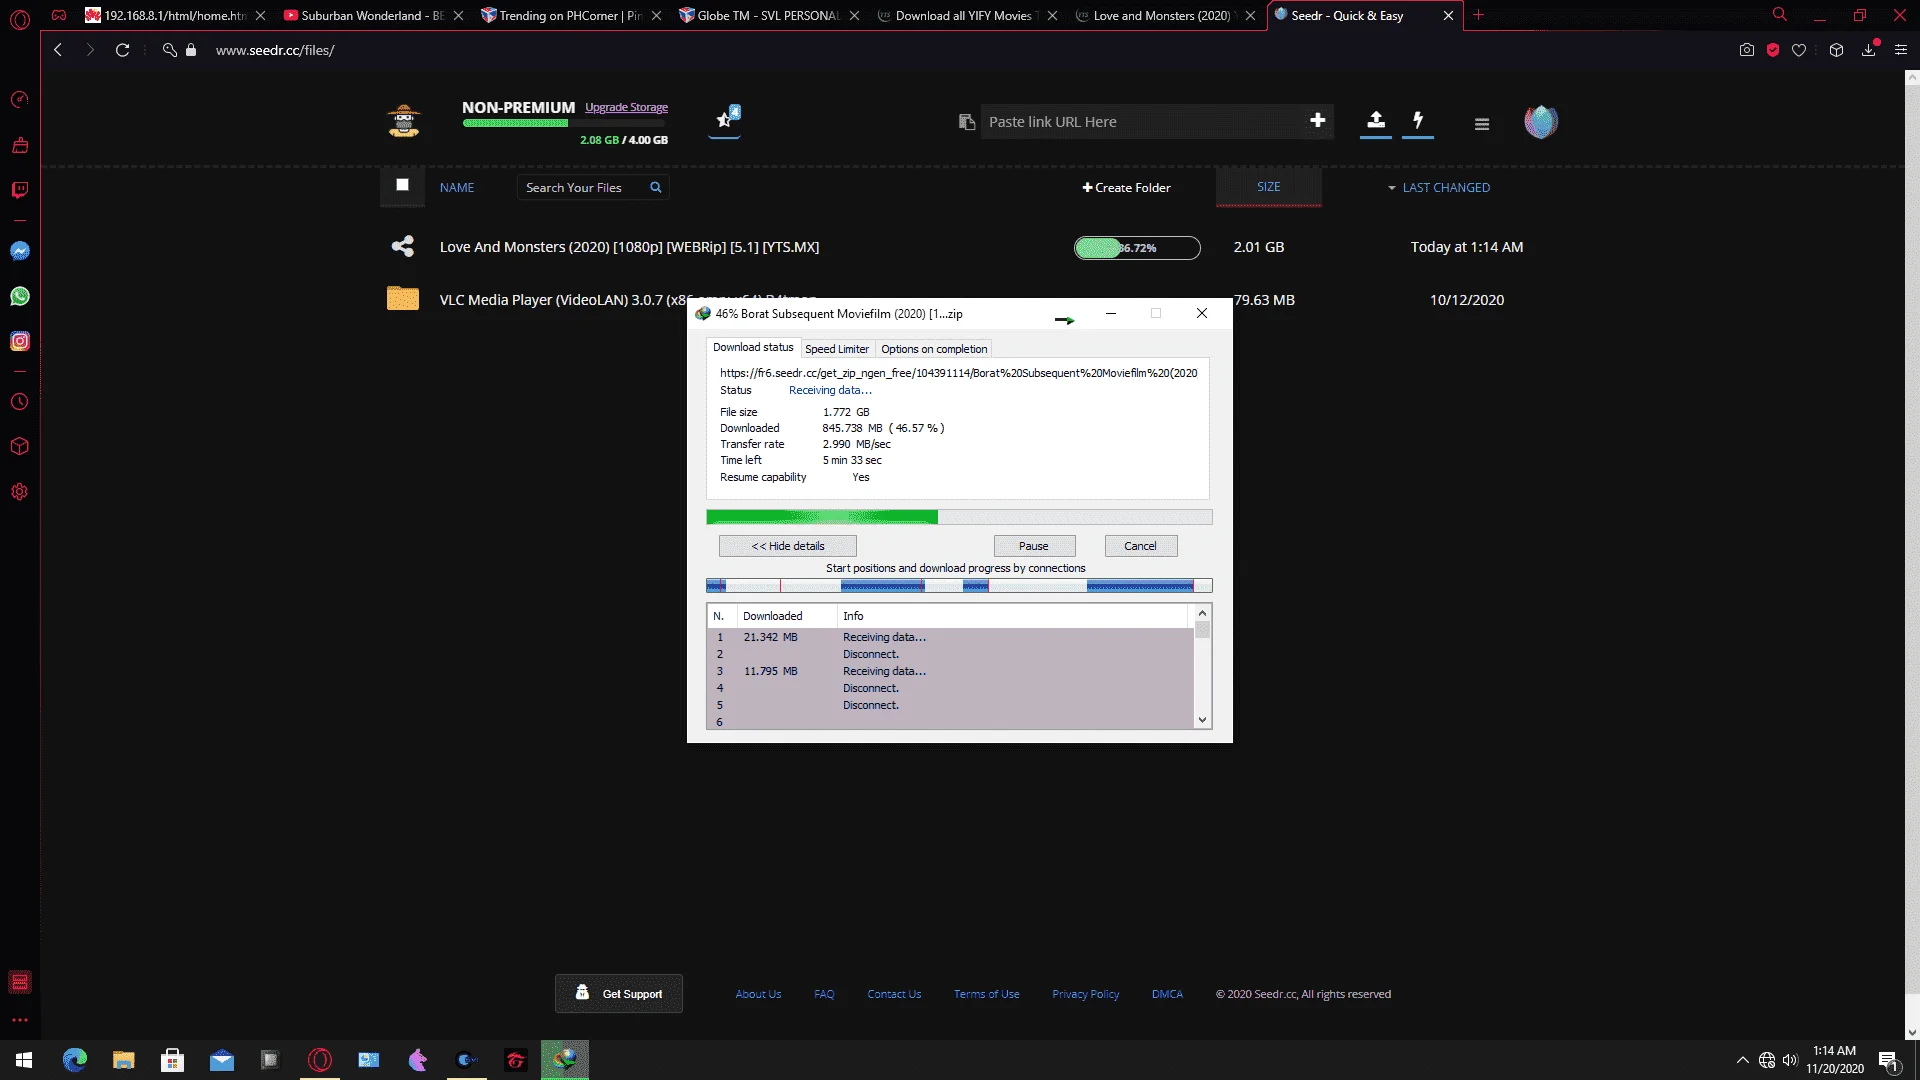Open the Seedr hamburger menu
This screenshot has height=1080, width=1920.
(x=1482, y=124)
